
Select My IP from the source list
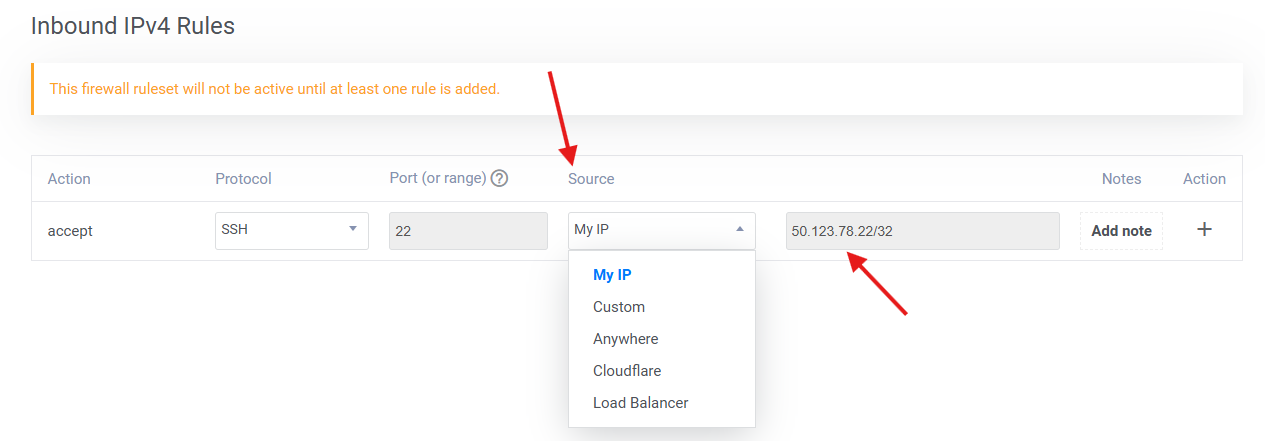[612, 275]
